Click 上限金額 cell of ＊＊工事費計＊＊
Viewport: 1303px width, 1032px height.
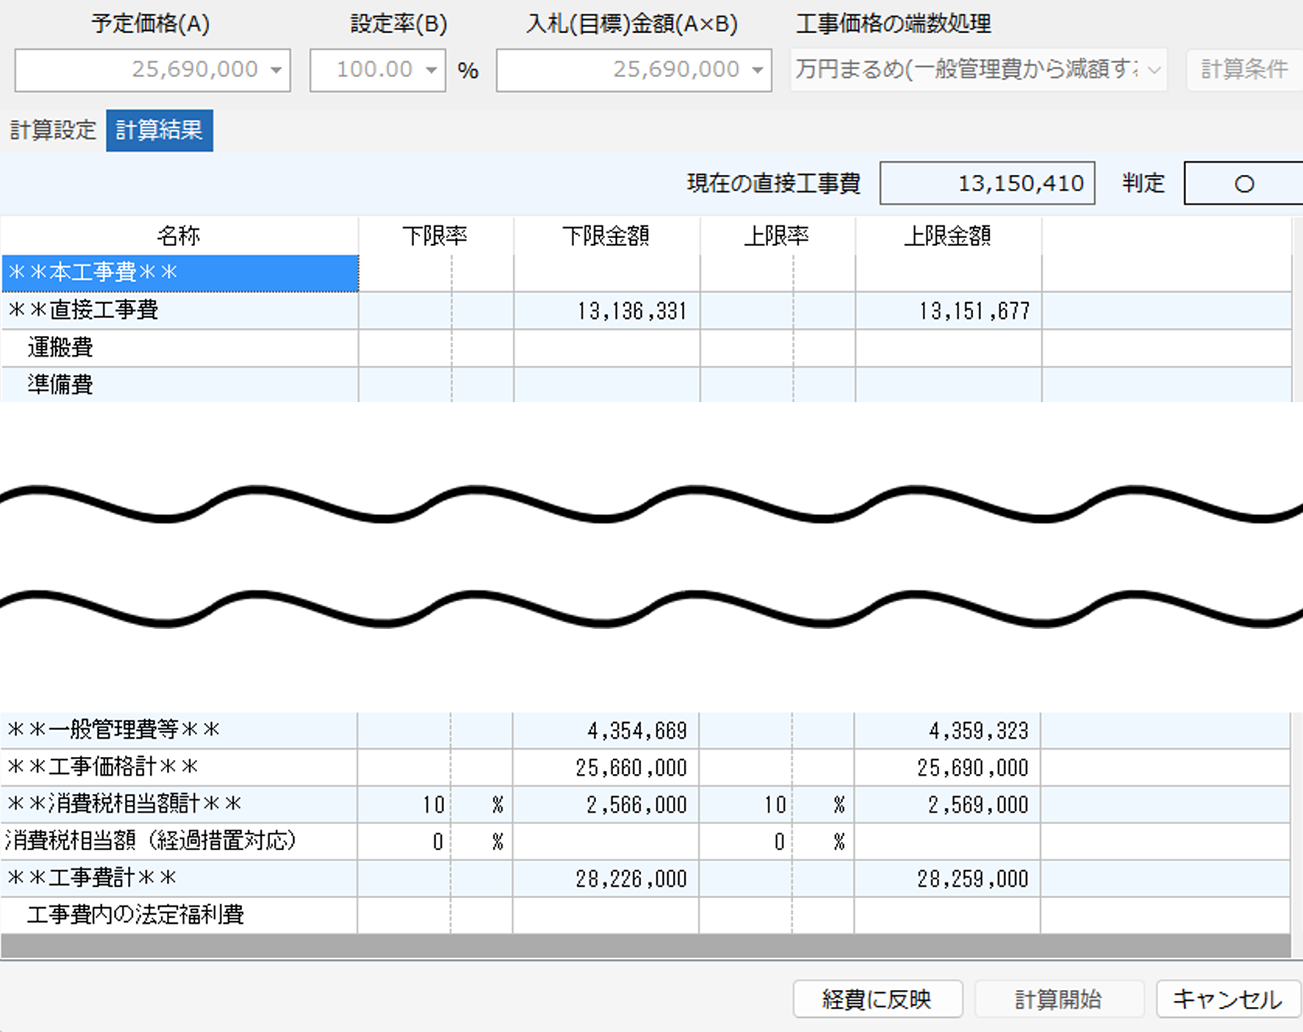coord(947,879)
